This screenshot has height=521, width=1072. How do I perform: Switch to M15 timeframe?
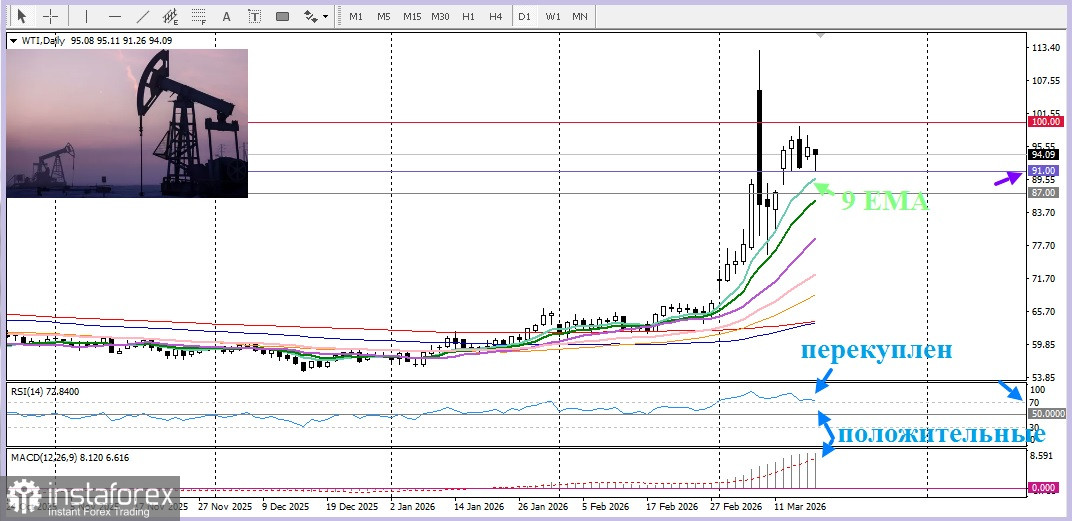click(x=412, y=16)
